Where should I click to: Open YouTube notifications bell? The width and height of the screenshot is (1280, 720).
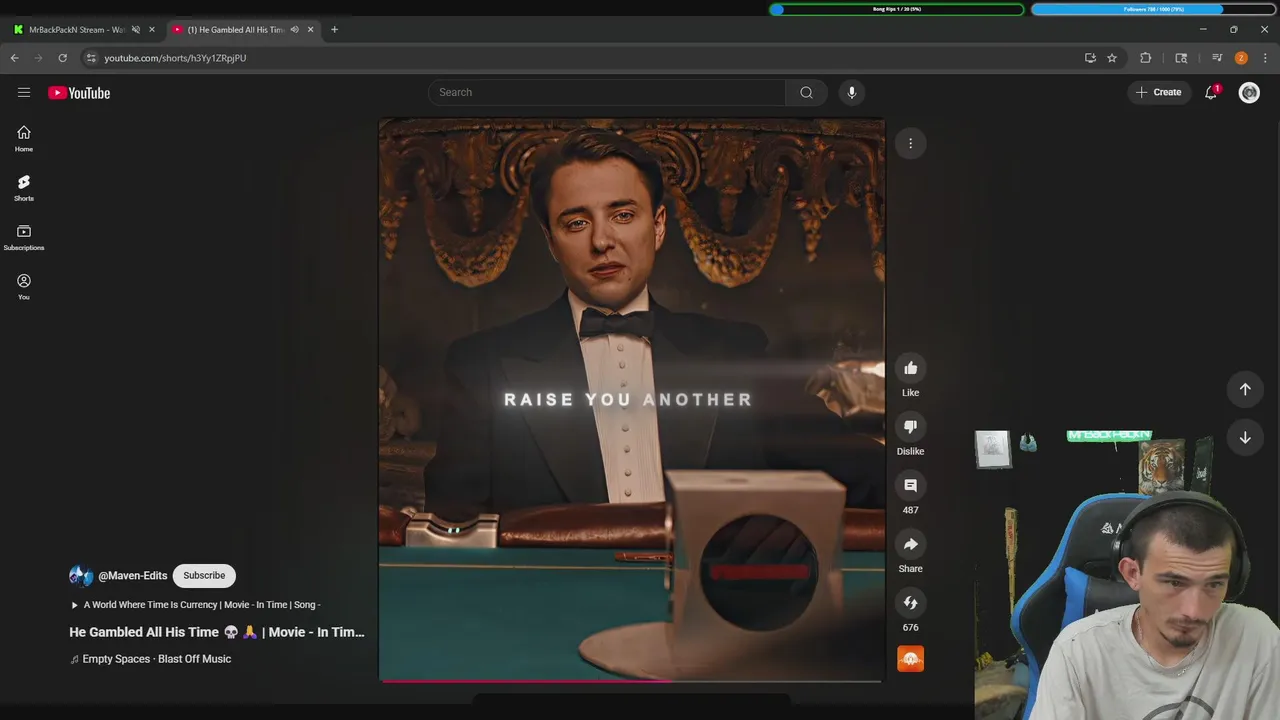point(1211,92)
